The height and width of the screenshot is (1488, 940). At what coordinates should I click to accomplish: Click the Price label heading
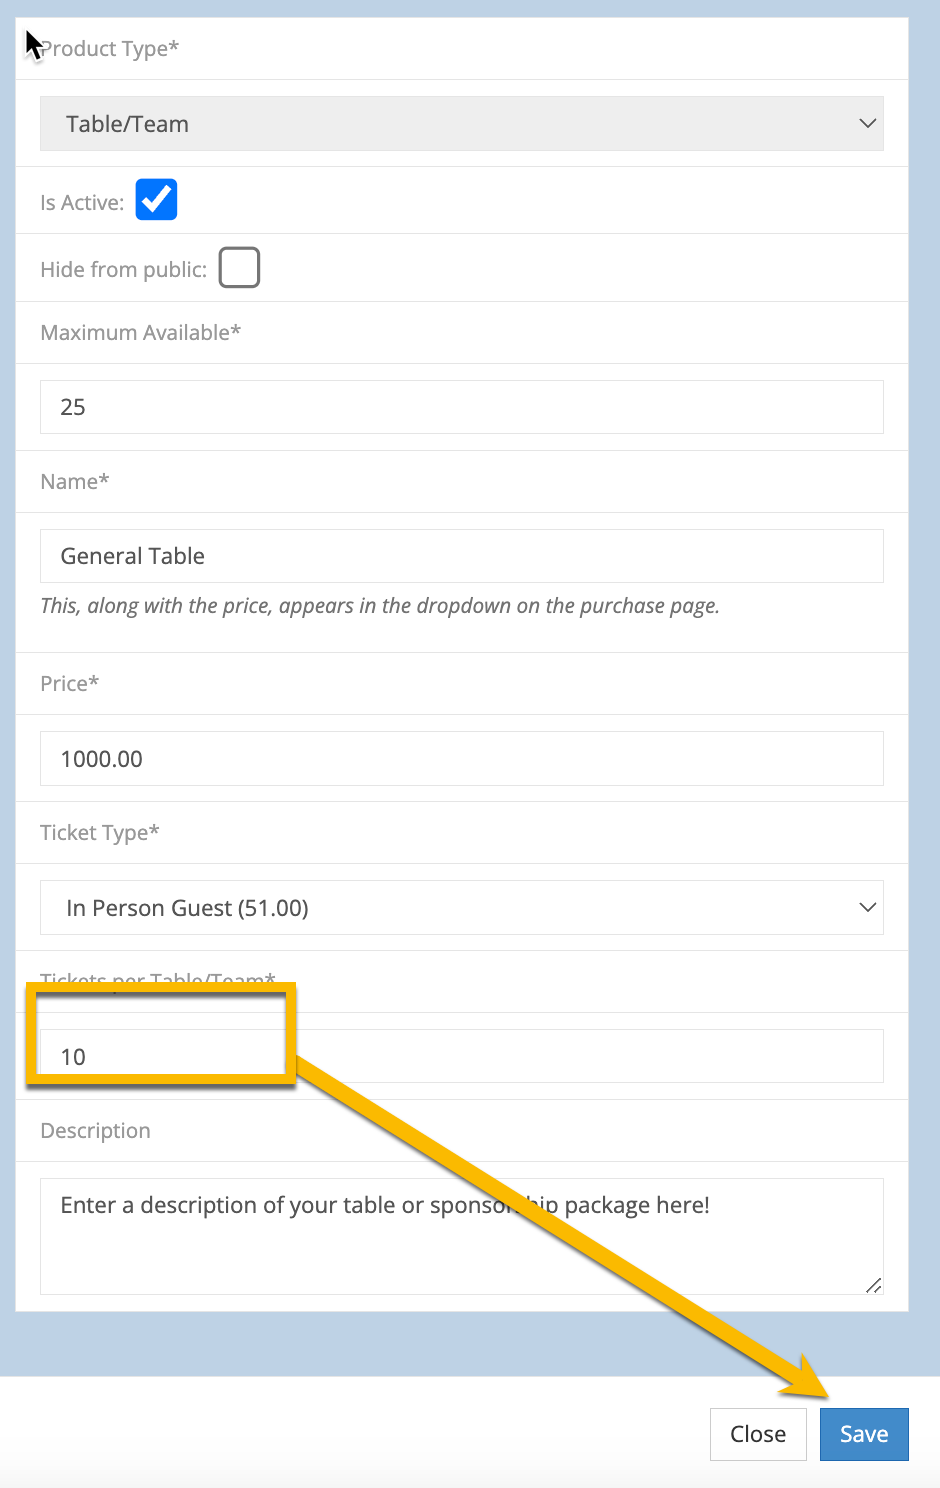(69, 684)
